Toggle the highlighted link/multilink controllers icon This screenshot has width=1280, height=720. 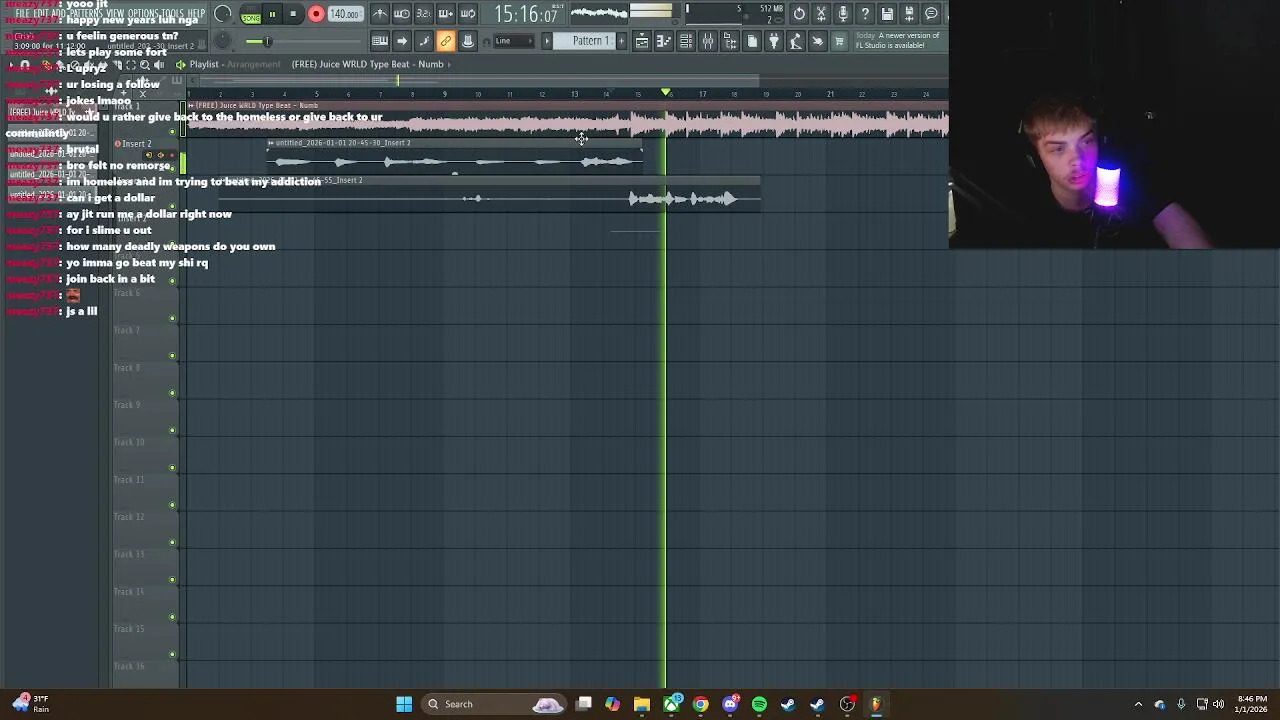446,41
